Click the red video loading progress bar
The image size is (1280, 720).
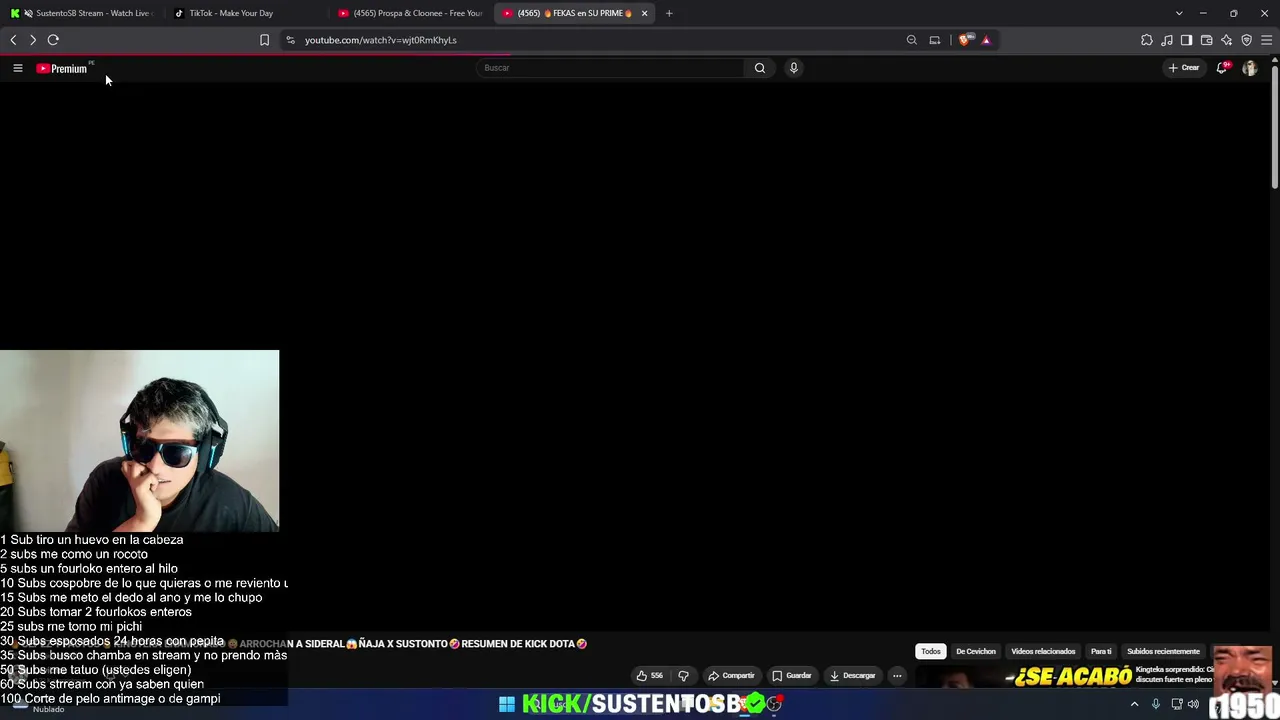(255, 56)
